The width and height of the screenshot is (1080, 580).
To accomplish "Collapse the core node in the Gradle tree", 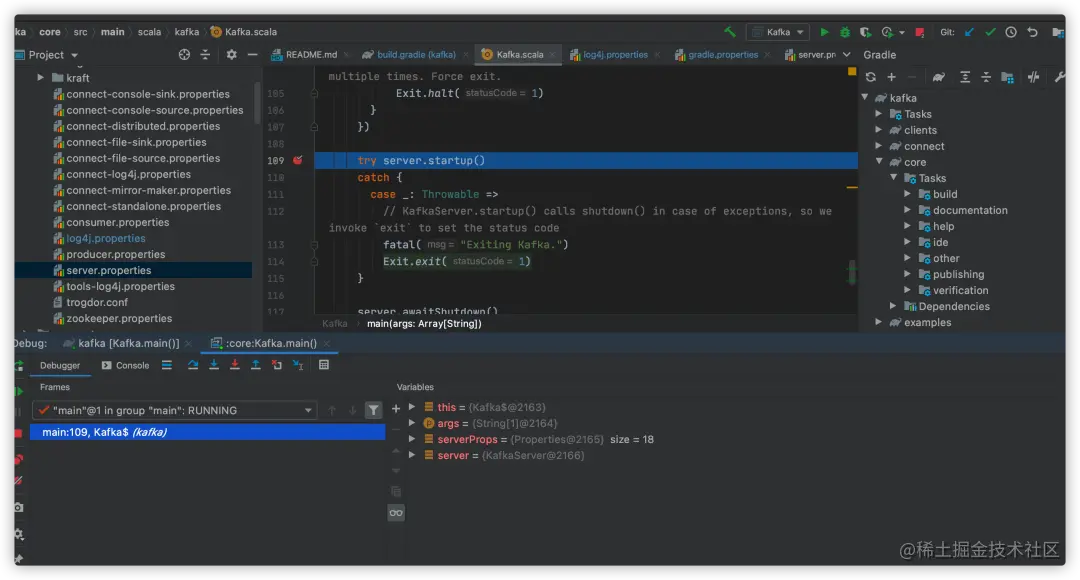I will tap(879, 162).
